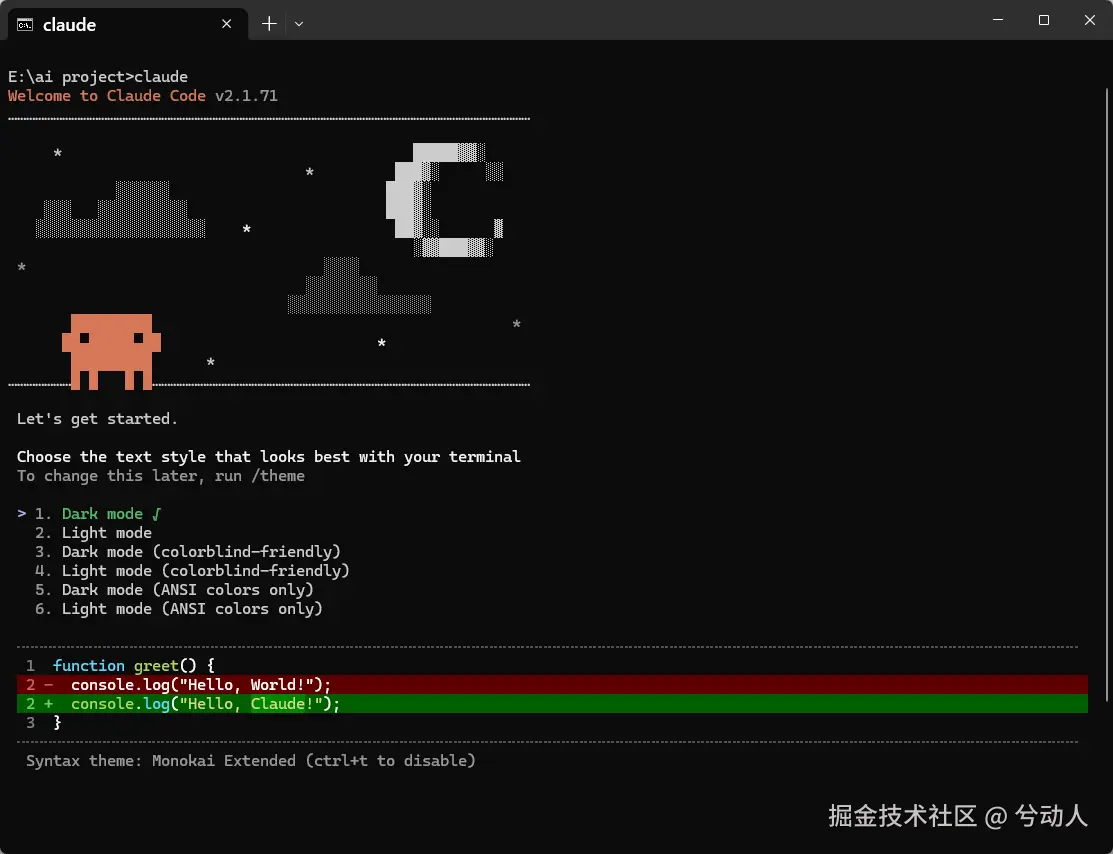The height and width of the screenshot is (854, 1113).
Task: Open a new terminal tab with plus icon
Action: click(269, 24)
